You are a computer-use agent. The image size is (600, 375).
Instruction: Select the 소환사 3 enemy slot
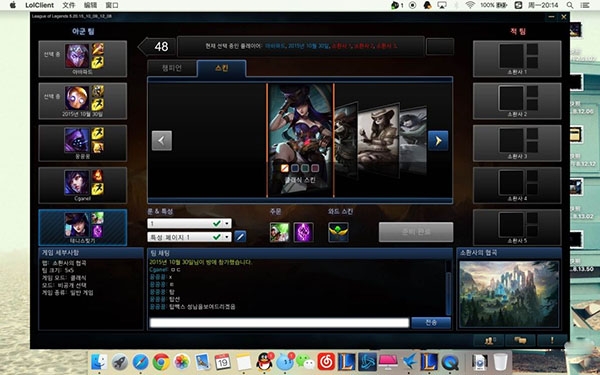coord(517,143)
